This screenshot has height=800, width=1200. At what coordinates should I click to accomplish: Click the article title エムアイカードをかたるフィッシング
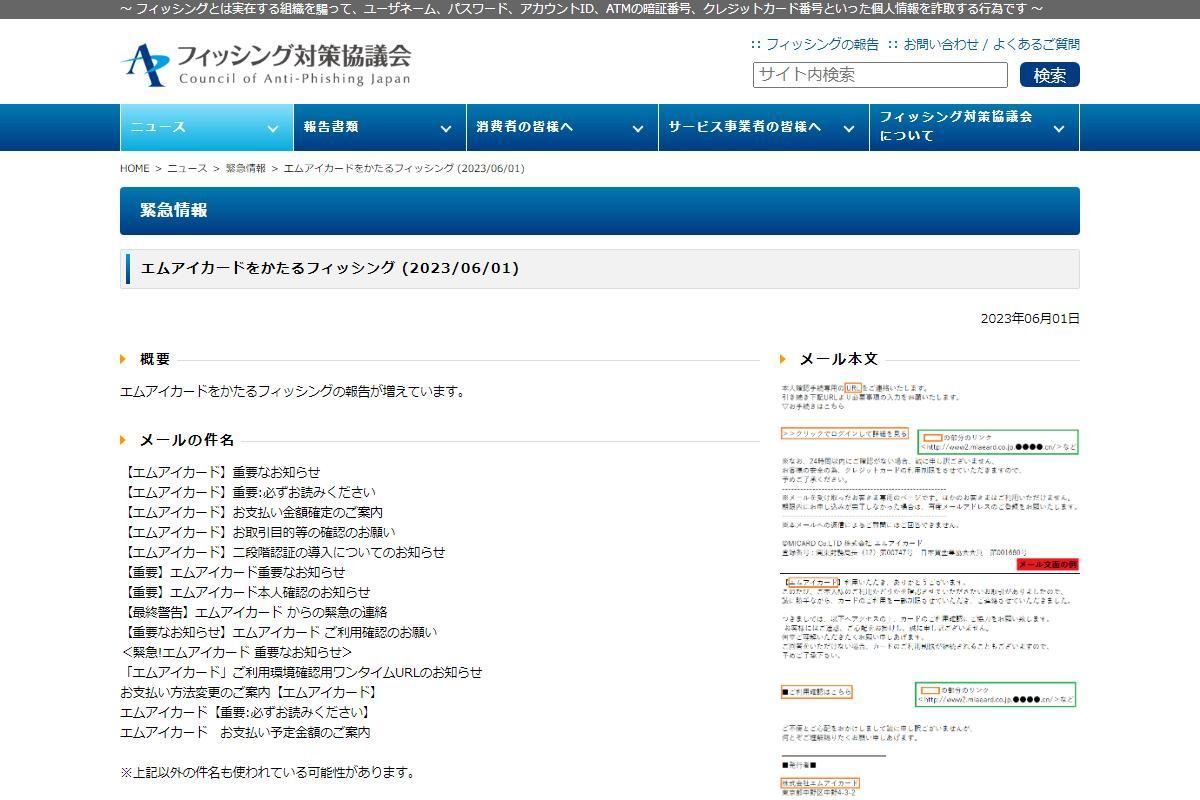point(330,268)
